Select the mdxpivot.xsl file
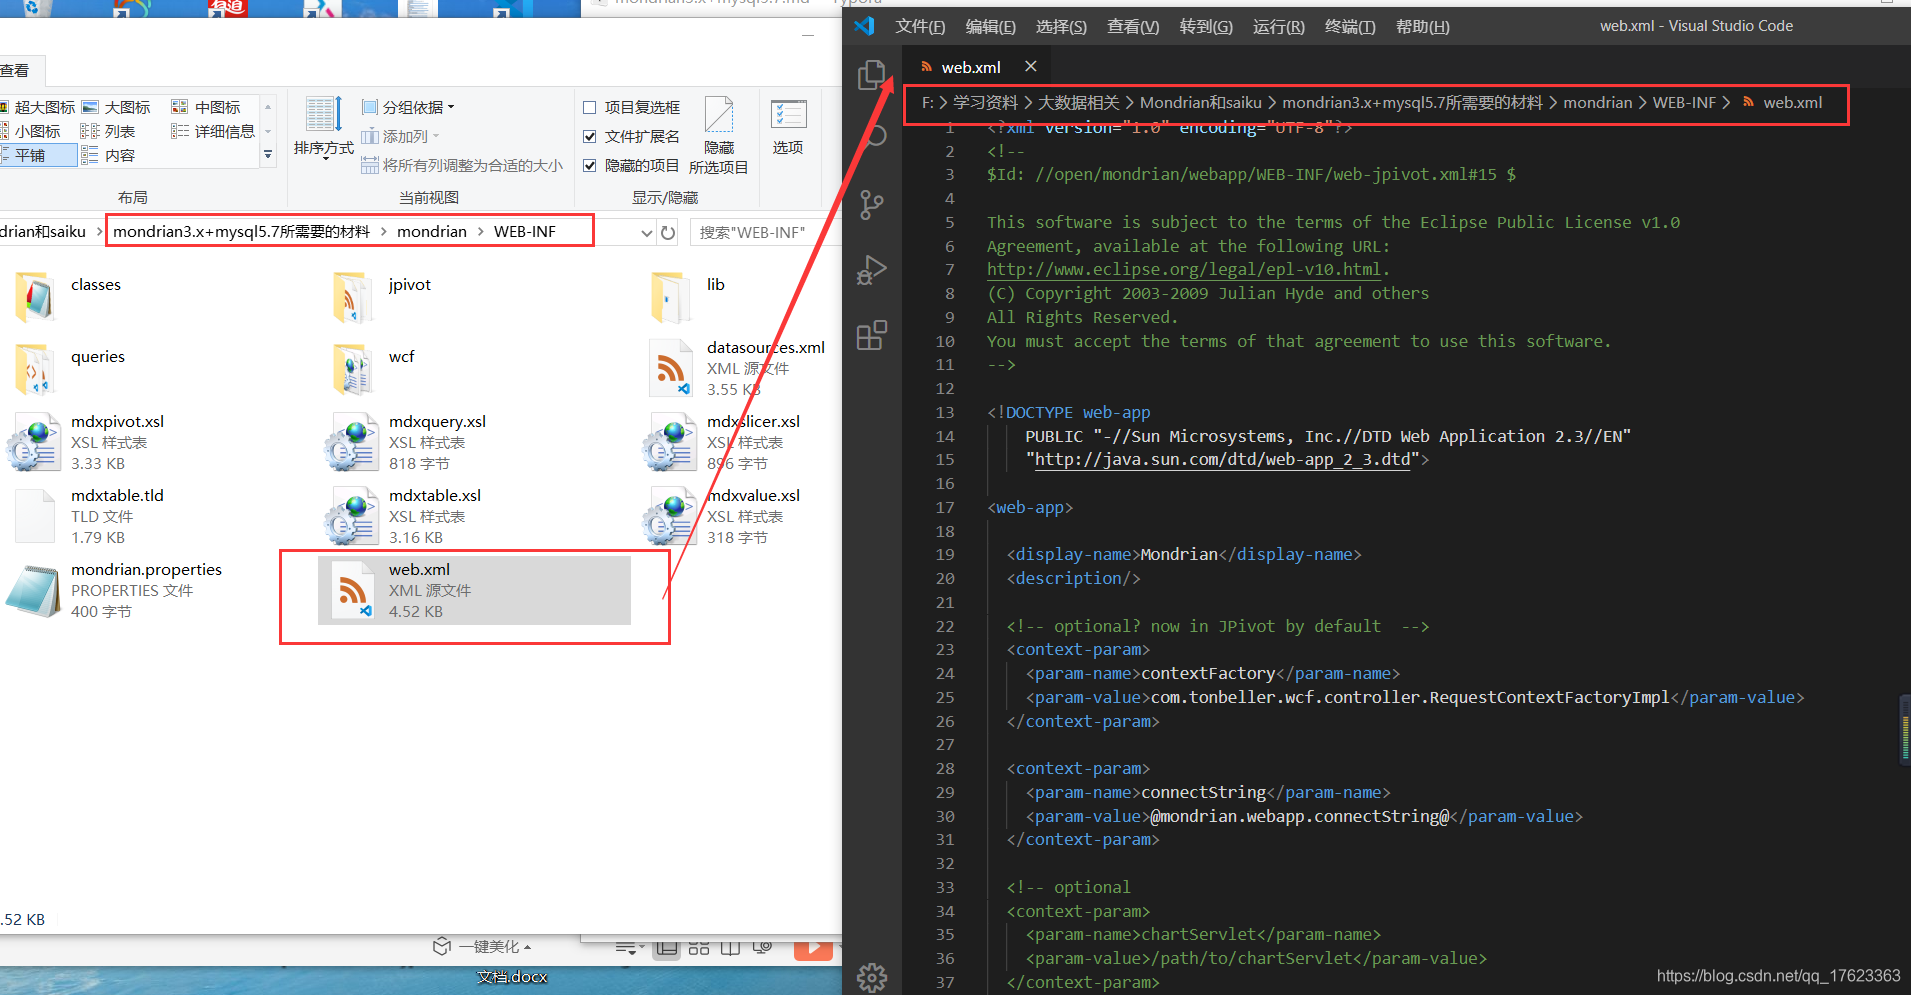 (x=88, y=442)
